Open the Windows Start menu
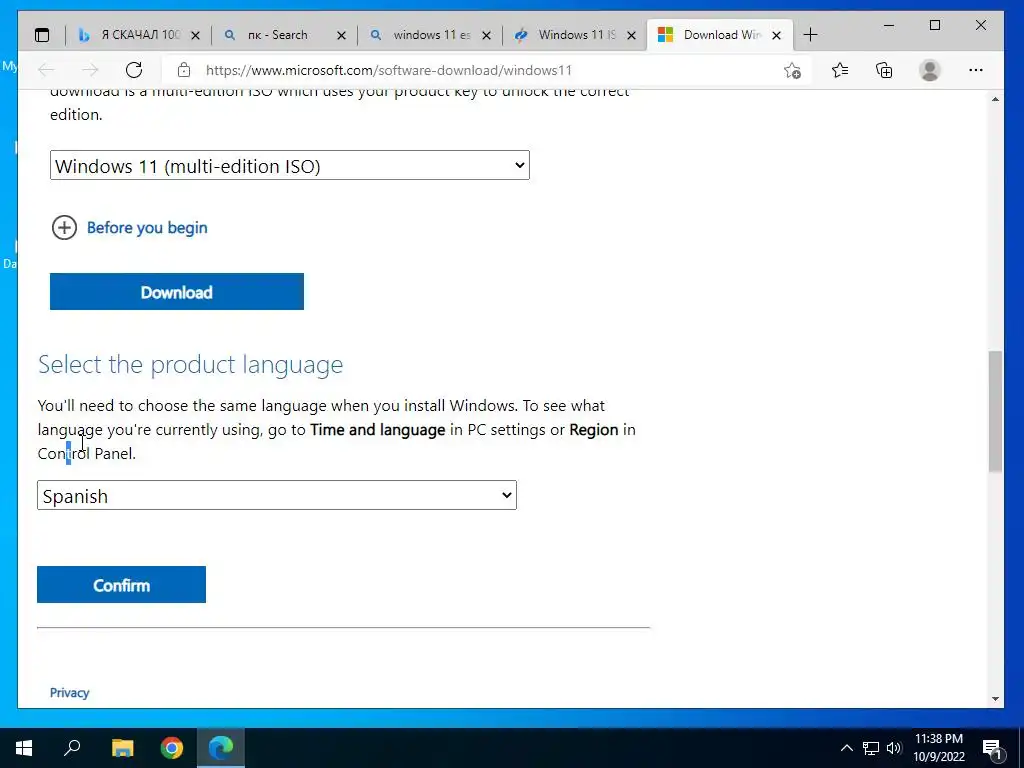 [24, 748]
